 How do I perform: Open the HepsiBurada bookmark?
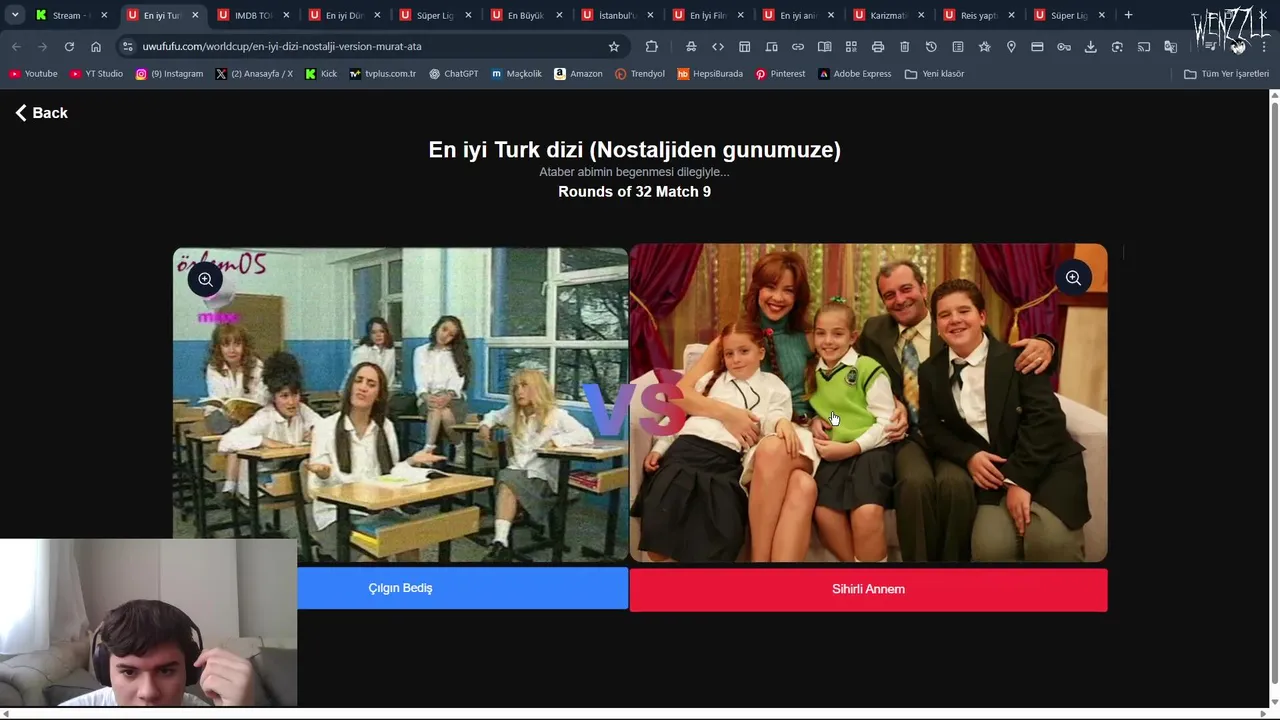(x=710, y=74)
